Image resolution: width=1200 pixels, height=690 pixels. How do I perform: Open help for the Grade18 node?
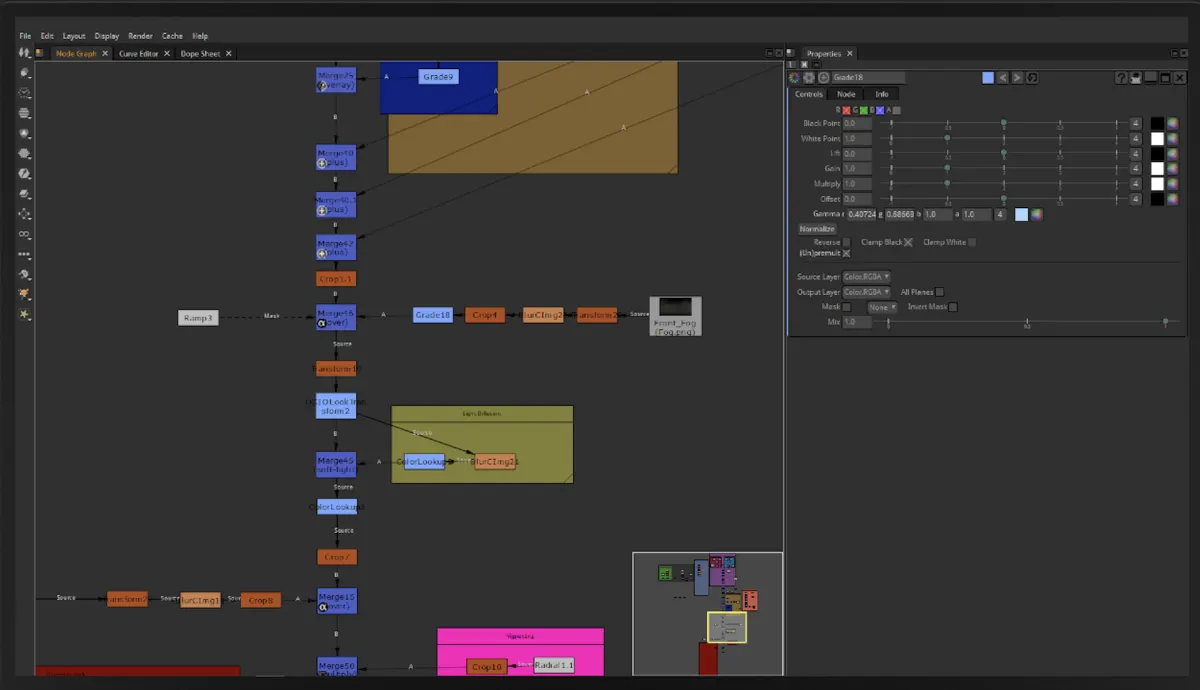pos(1121,77)
